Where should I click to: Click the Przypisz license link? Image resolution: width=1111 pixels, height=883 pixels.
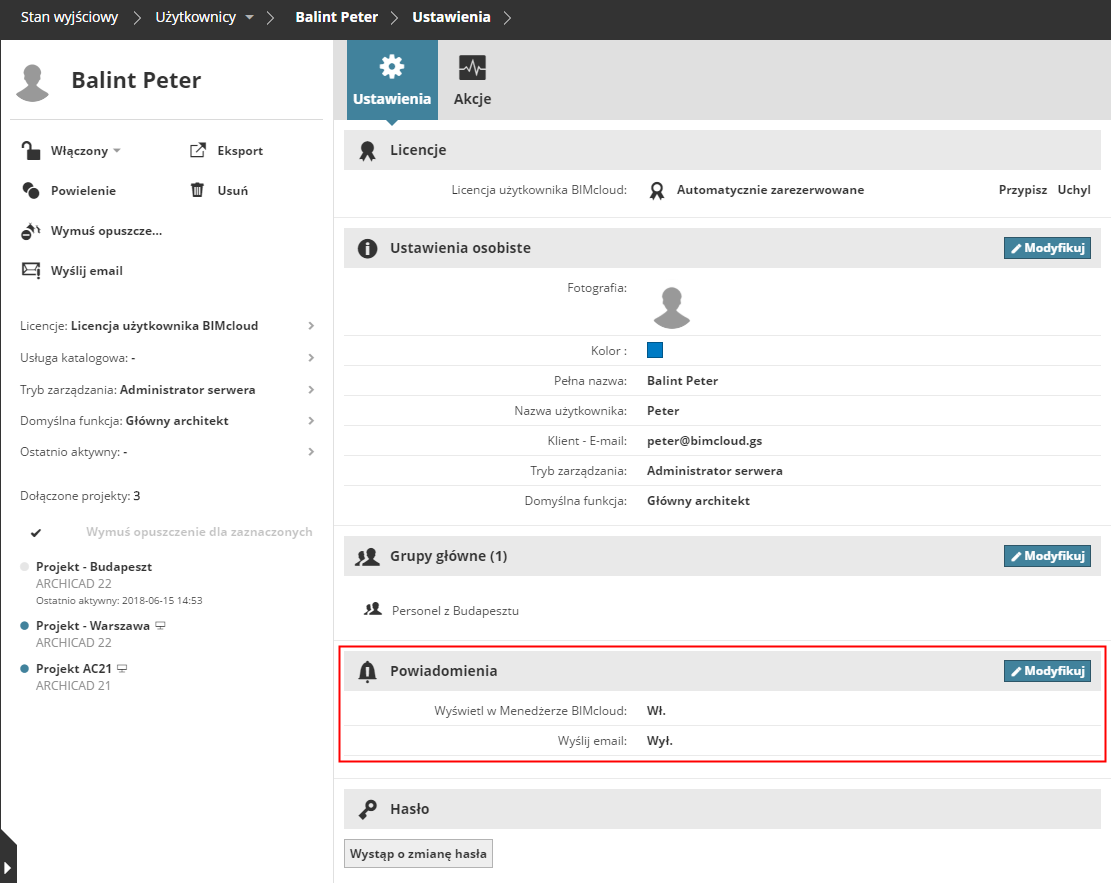(x=1022, y=190)
